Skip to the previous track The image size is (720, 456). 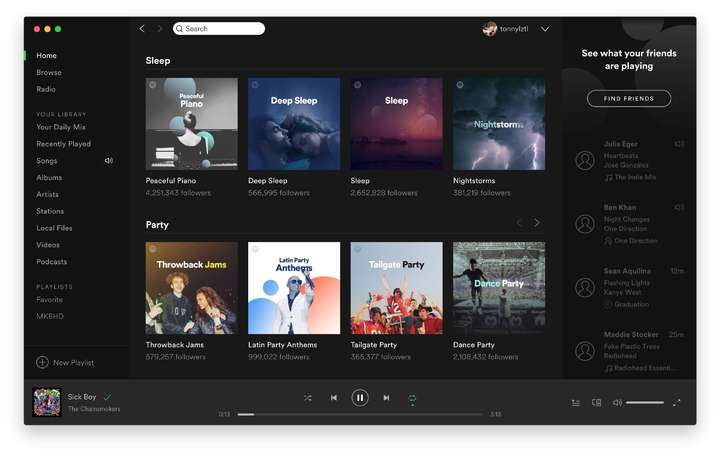[x=334, y=398]
